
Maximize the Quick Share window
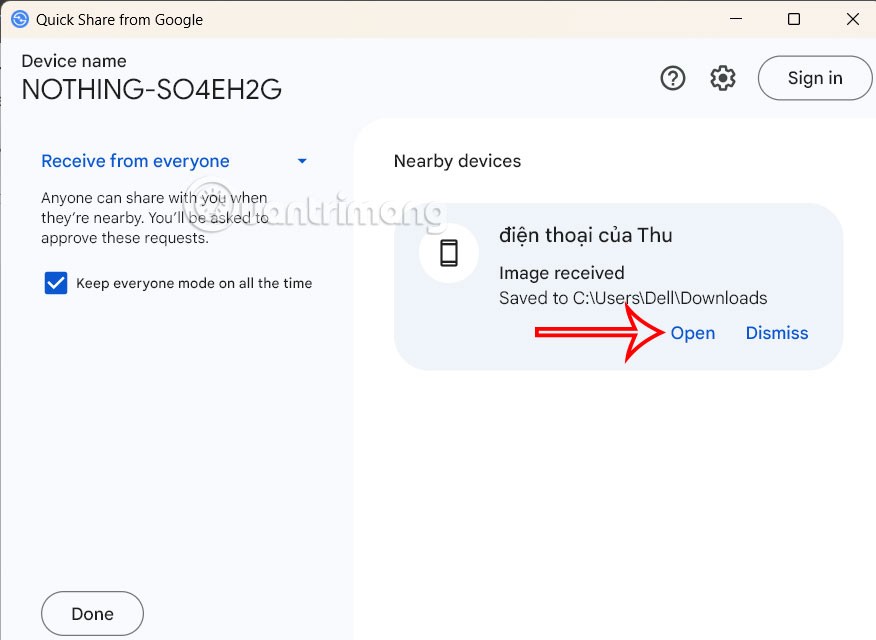pos(794,19)
